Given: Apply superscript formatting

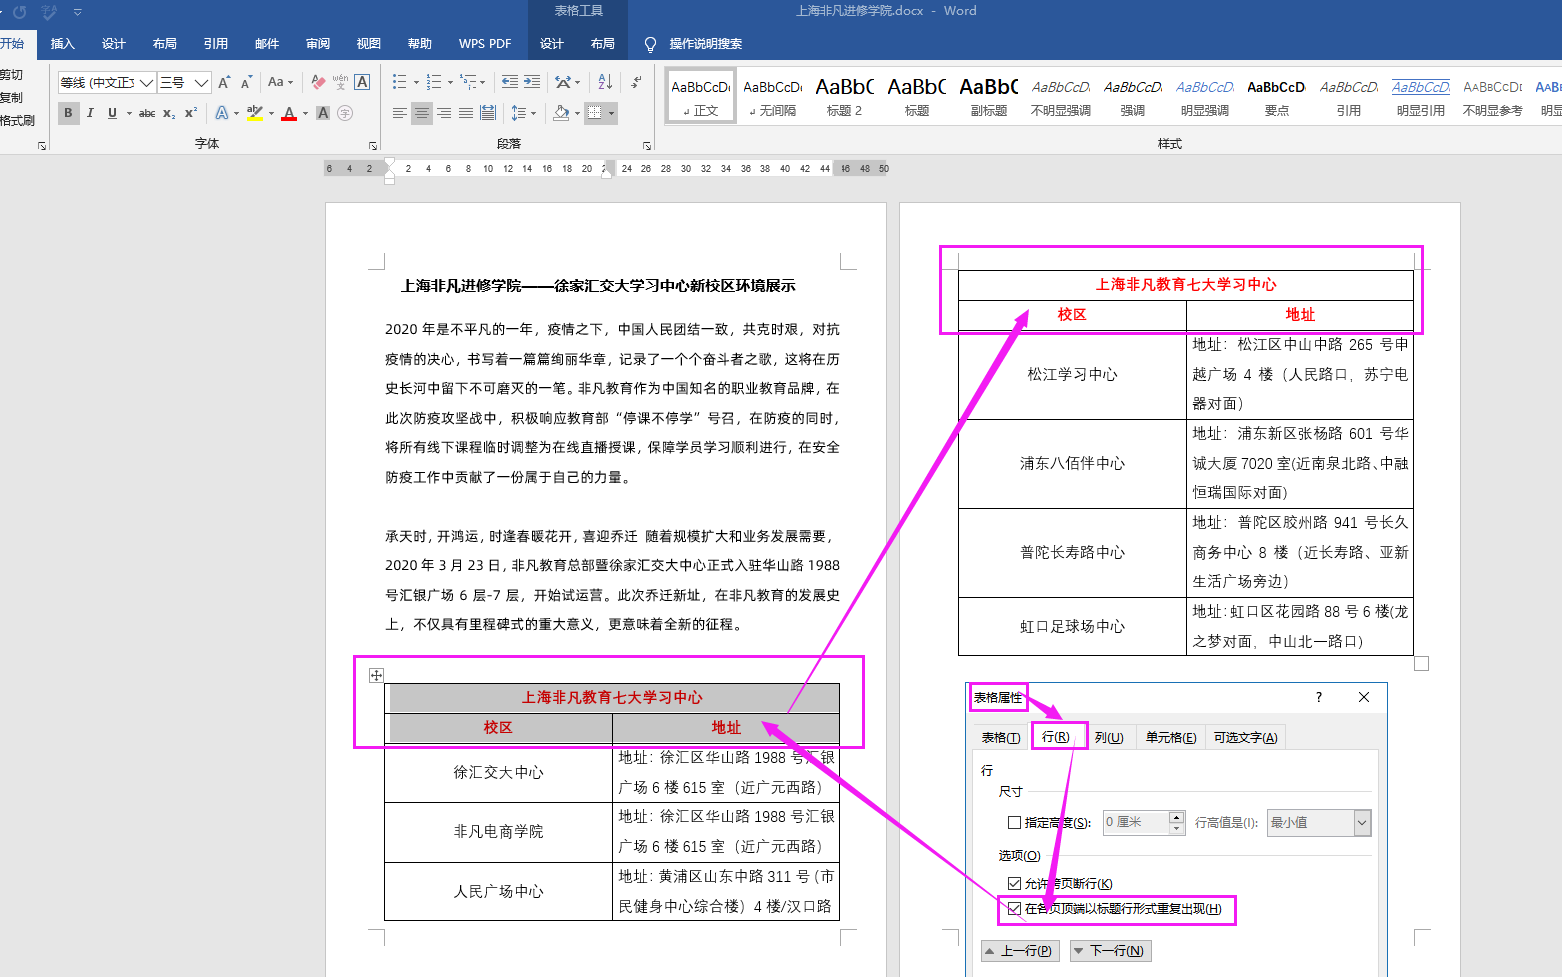Looking at the screenshot, I should coord(190,113).
